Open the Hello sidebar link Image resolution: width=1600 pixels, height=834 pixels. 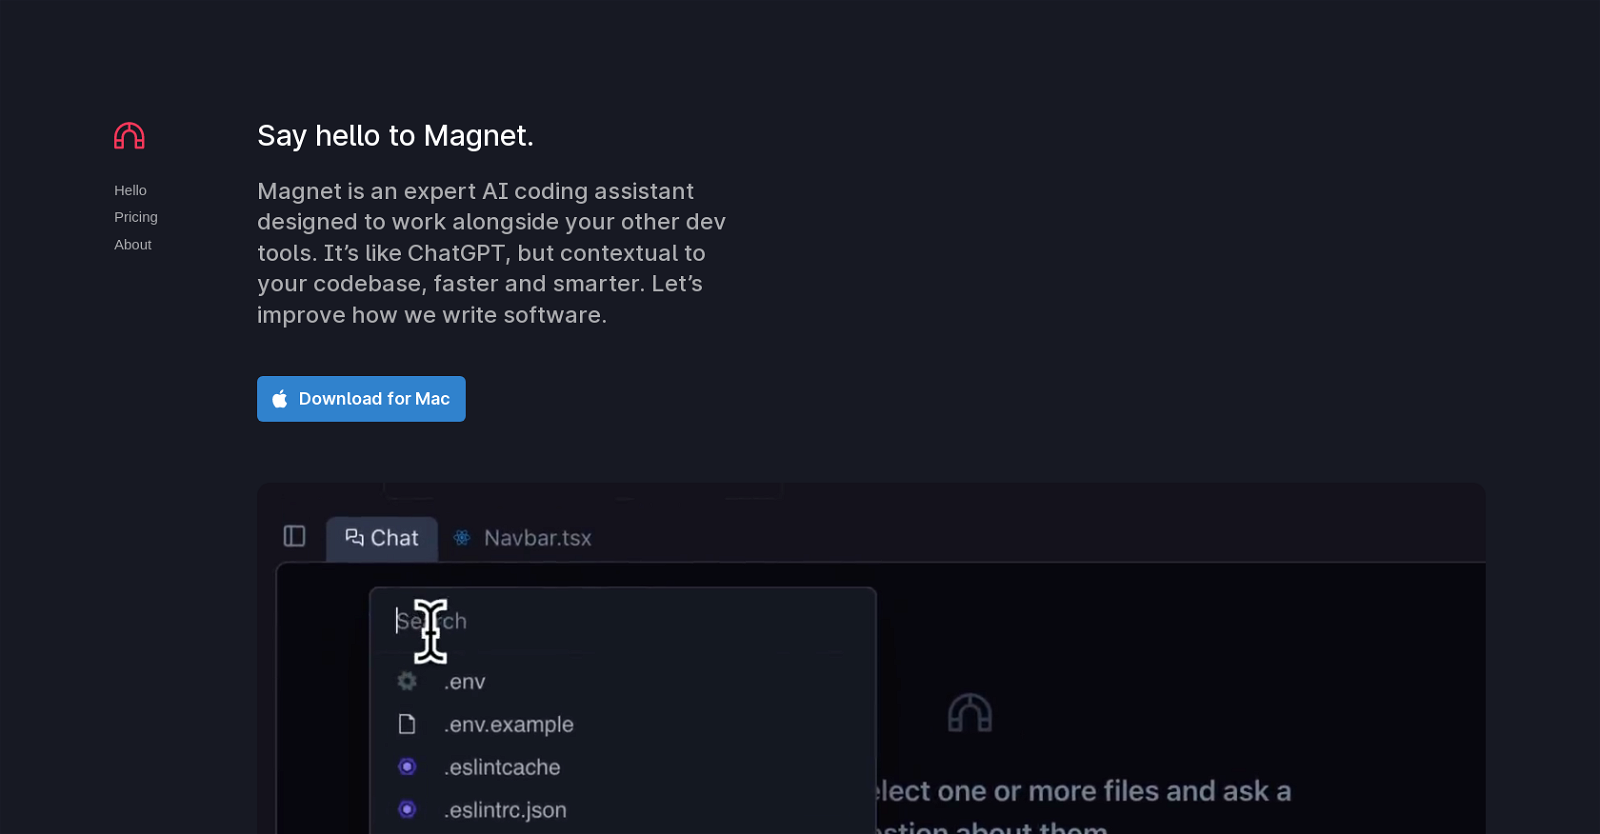pos(130,190)
